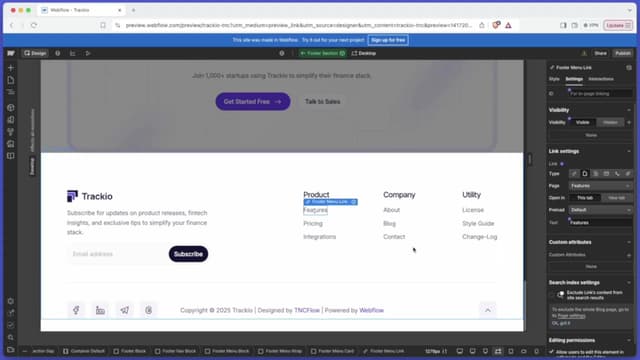Viewport: 640px width, 360px height.
Task: Open the Navigator panel icon
Action: [x=11, y=92]
